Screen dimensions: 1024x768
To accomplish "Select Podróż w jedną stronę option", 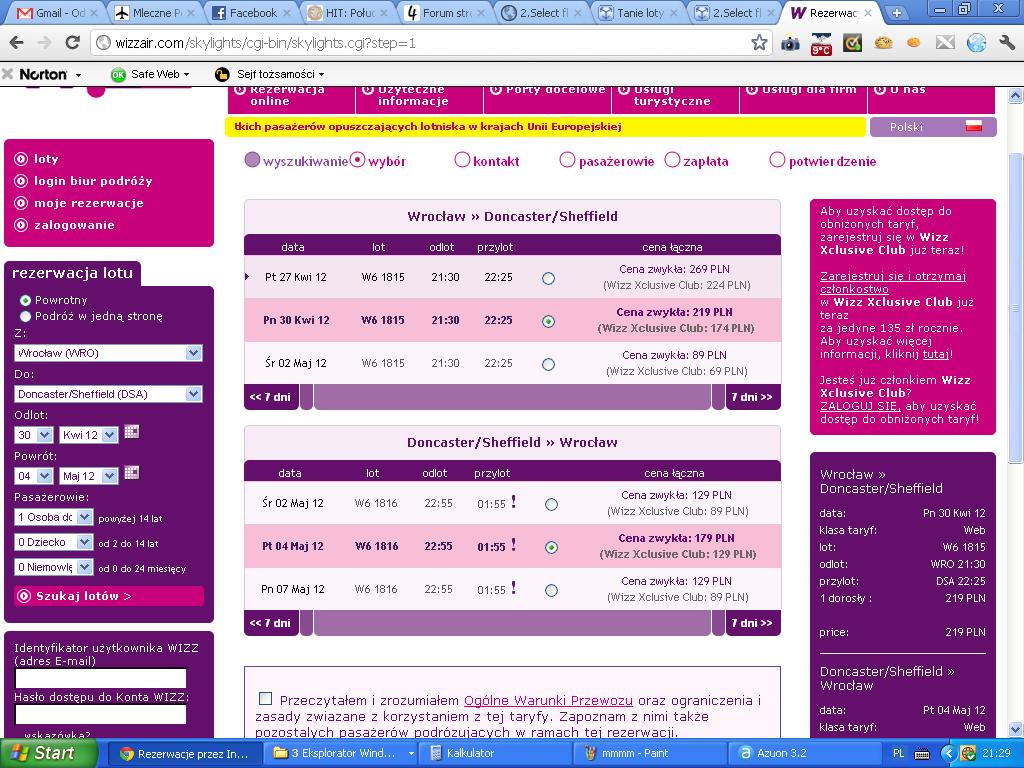I will (25, 316).
